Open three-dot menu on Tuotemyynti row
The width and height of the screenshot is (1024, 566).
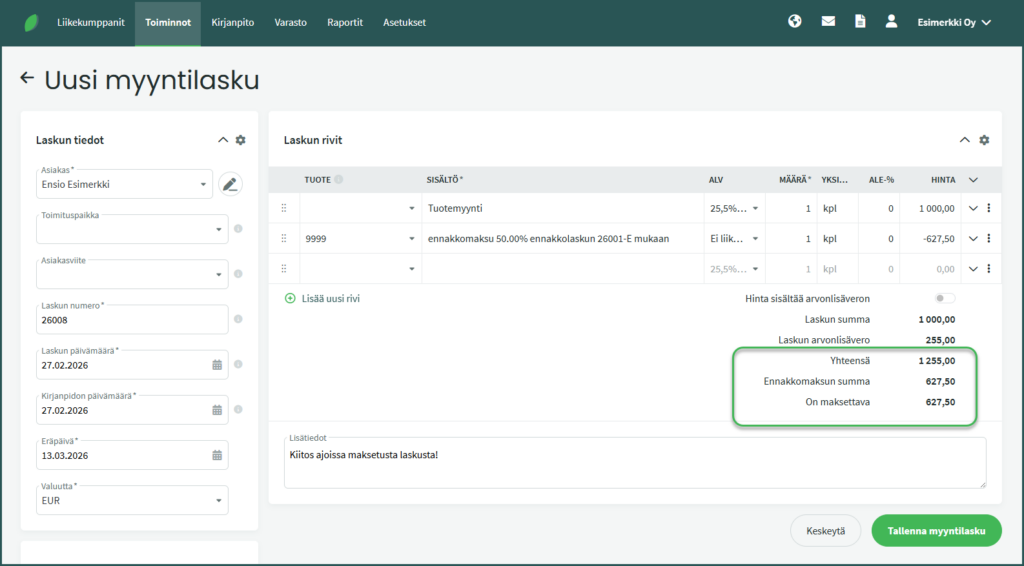point(989,208)
